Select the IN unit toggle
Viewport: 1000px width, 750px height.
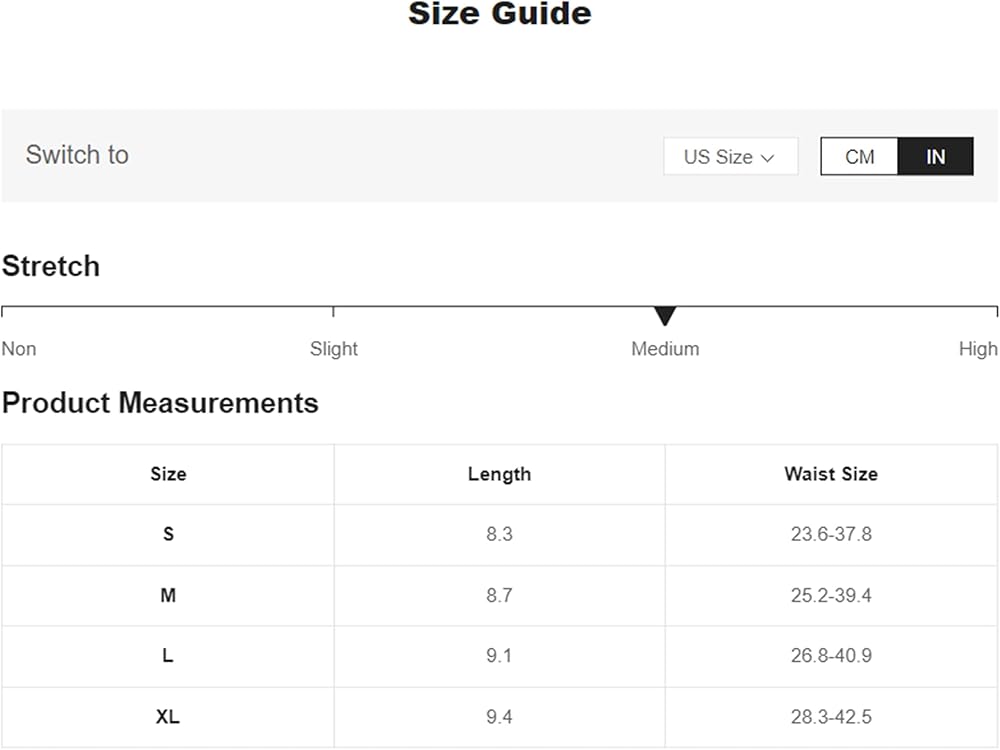click(x=935, y=157)
